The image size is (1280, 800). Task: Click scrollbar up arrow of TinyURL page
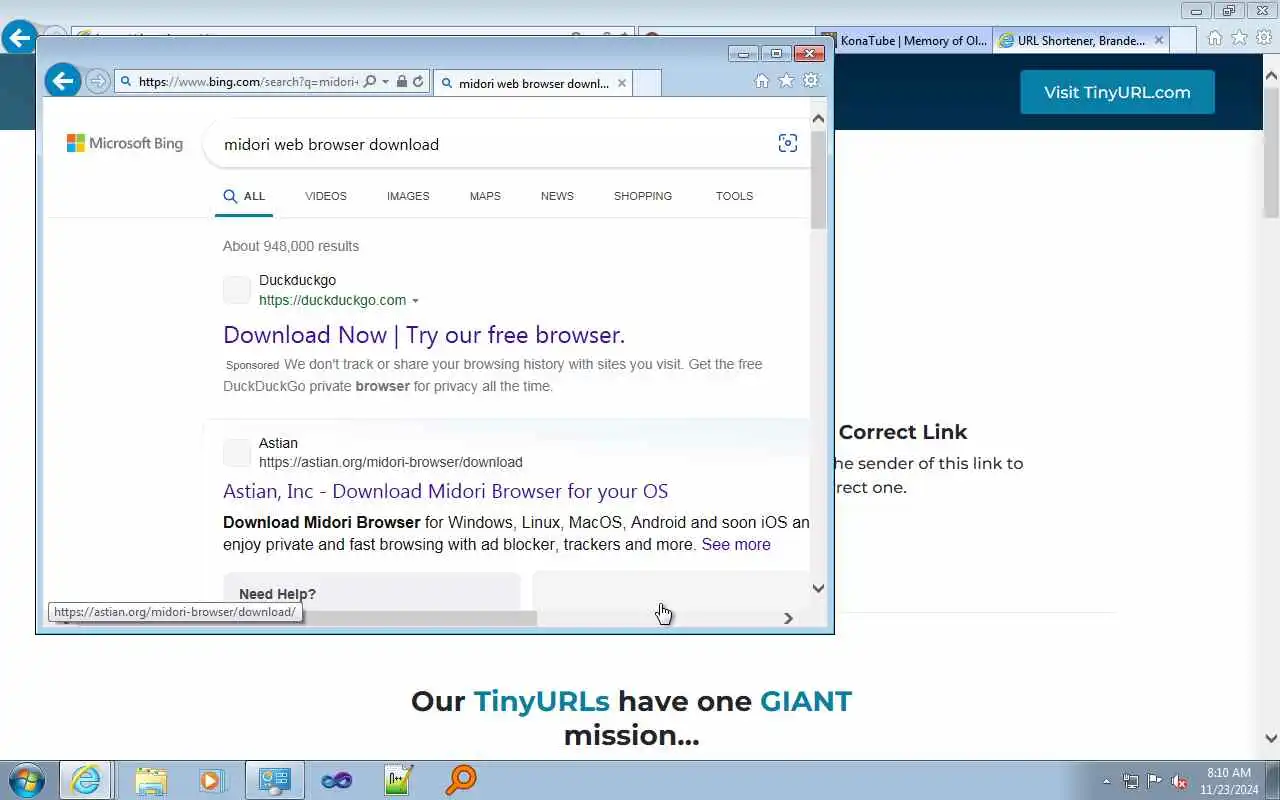pyautogui.click(x=1271, y=75)
